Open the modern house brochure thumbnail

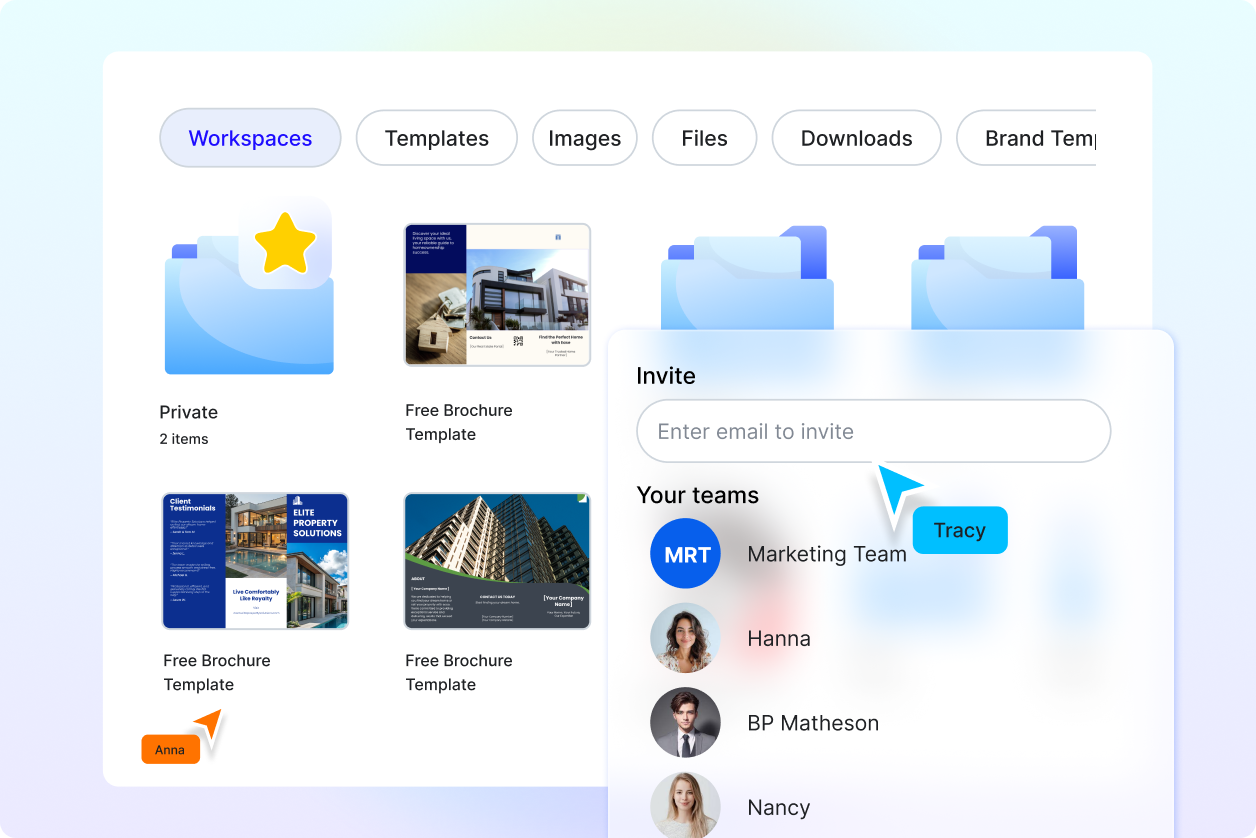click(x=497, y=295)
